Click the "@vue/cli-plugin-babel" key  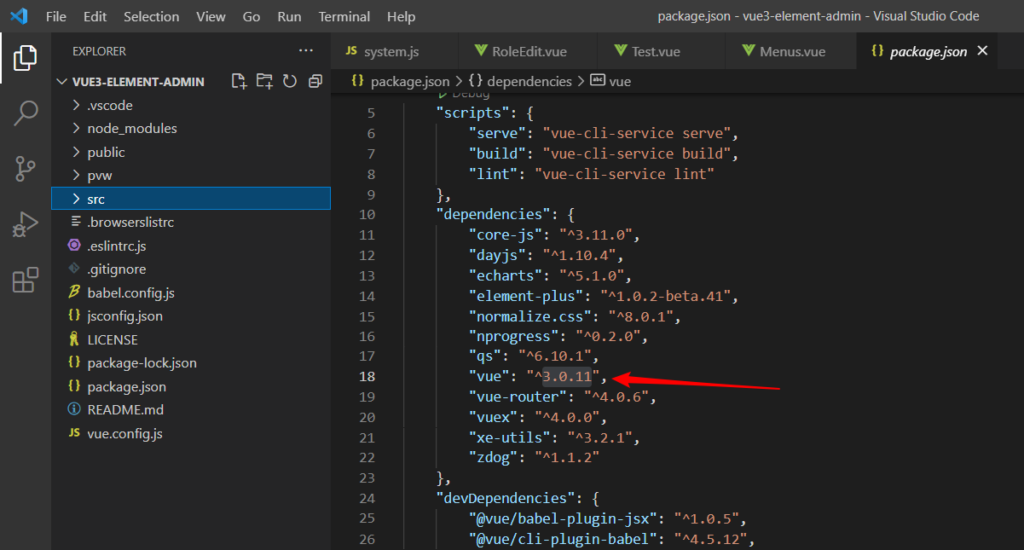click(563, 539)
